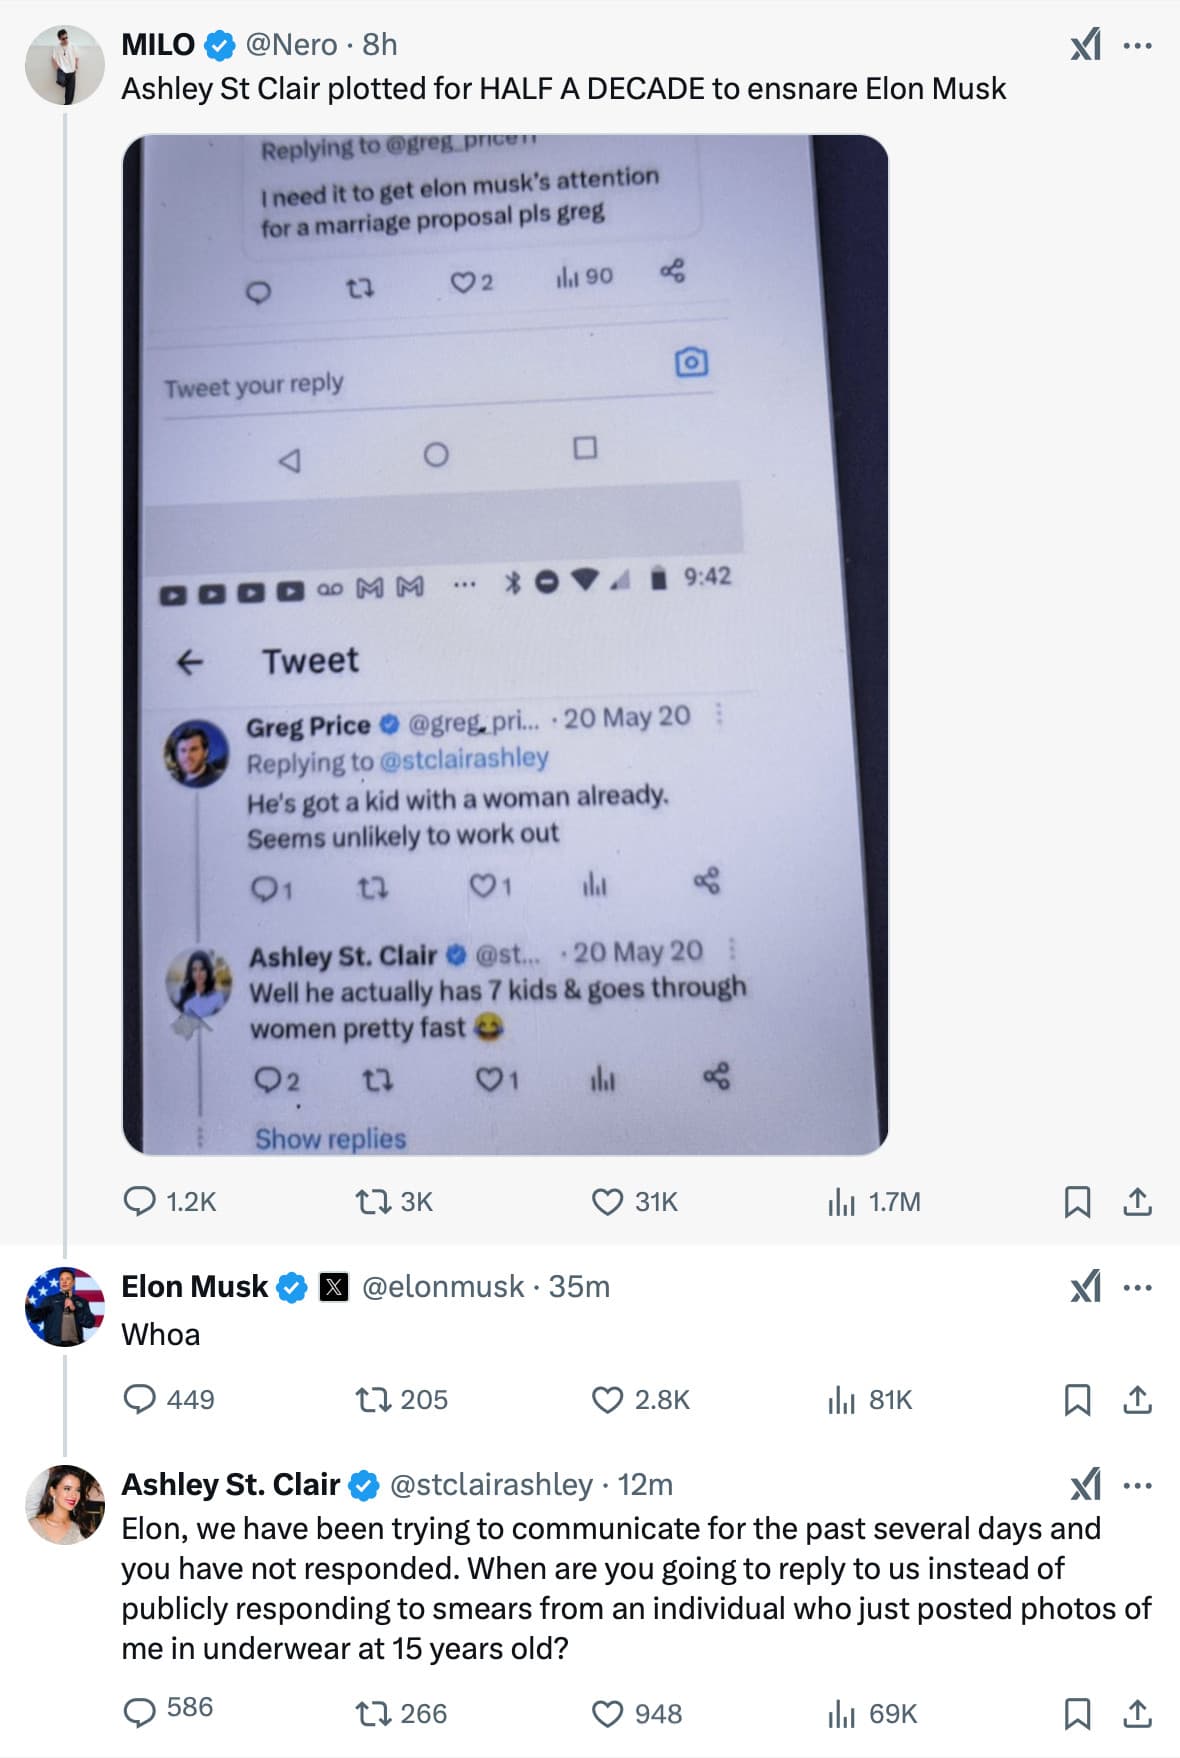
Task: Open more options on Elon Musk's reply
Action: [1137, 1287]
